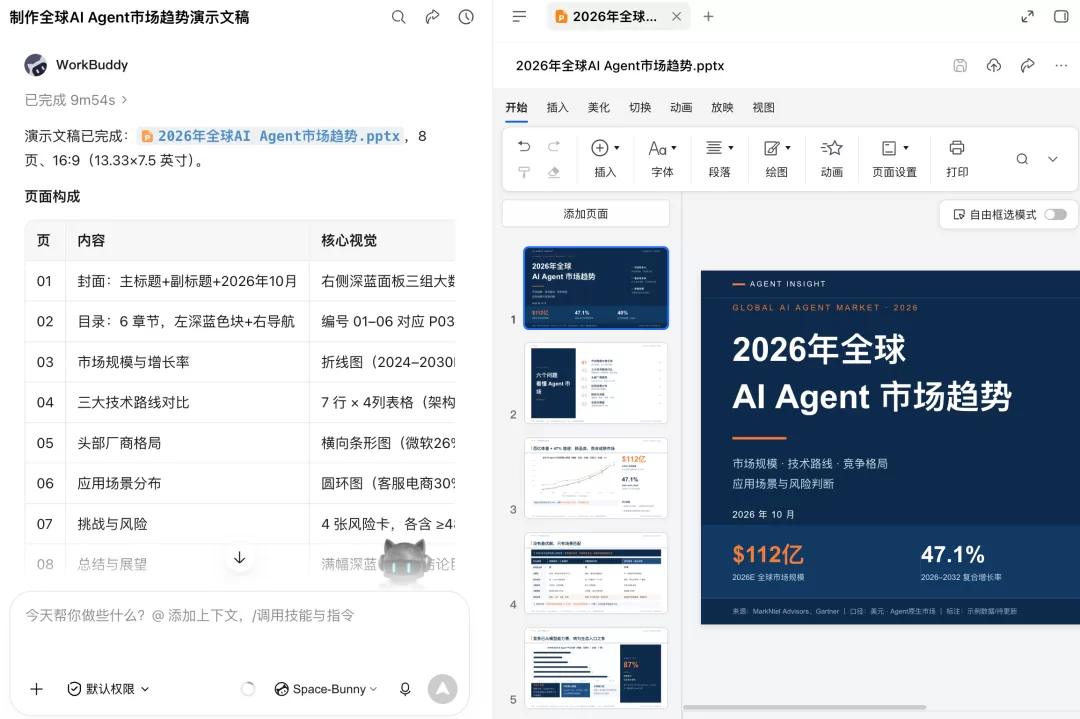Open the Space-Bunny model selector
This screenshot has width=1080, height=719.
point(326,689)
